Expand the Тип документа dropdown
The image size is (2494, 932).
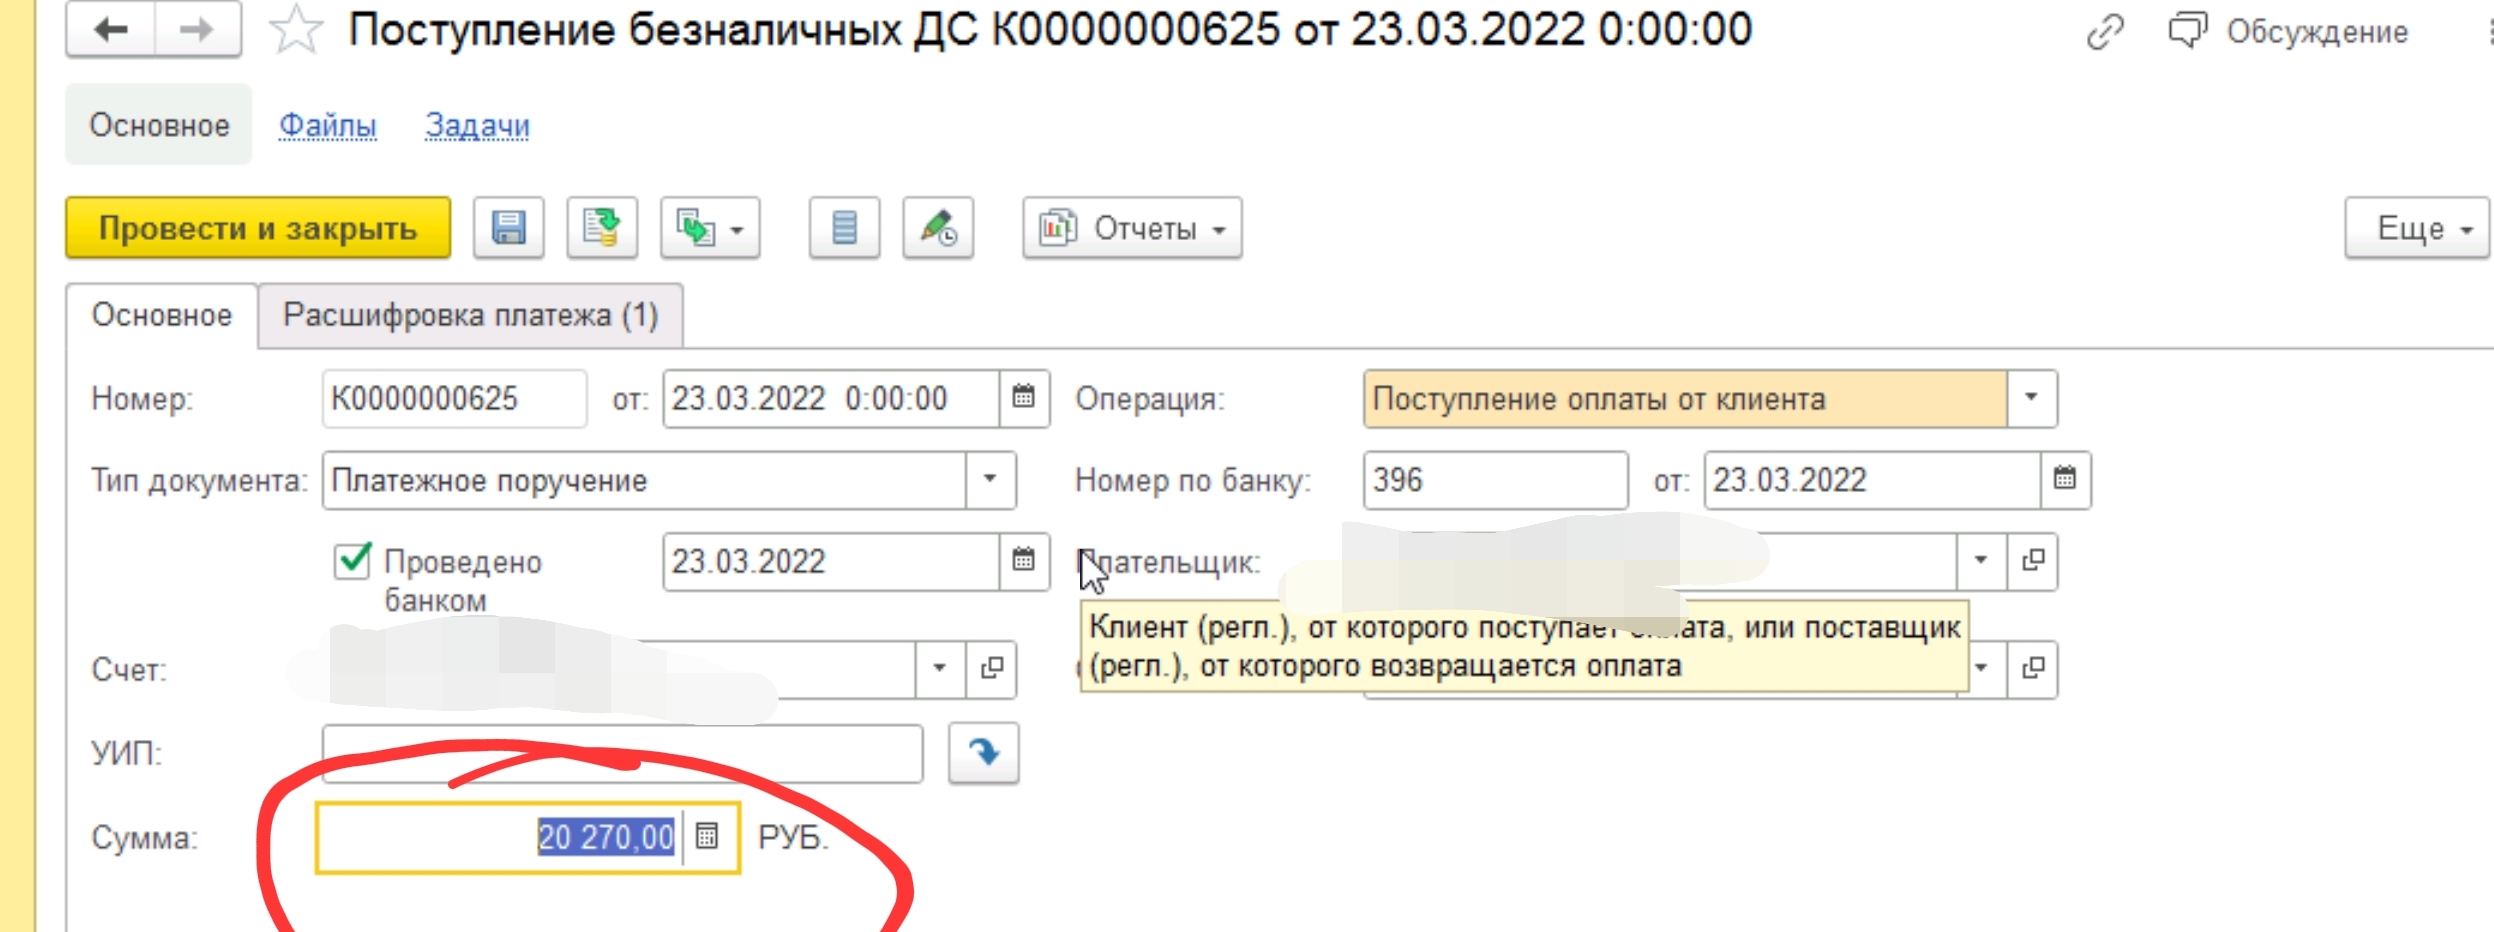click(990, 480)
